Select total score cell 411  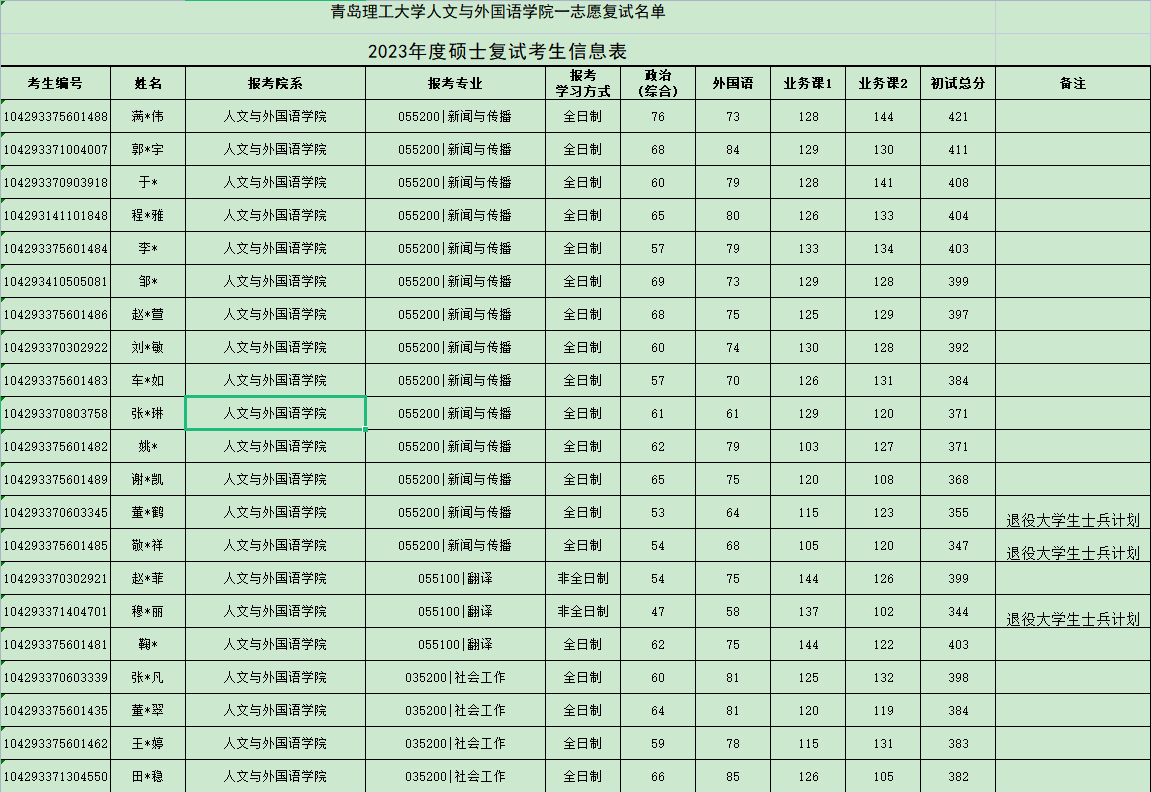(x=958, y=149)
